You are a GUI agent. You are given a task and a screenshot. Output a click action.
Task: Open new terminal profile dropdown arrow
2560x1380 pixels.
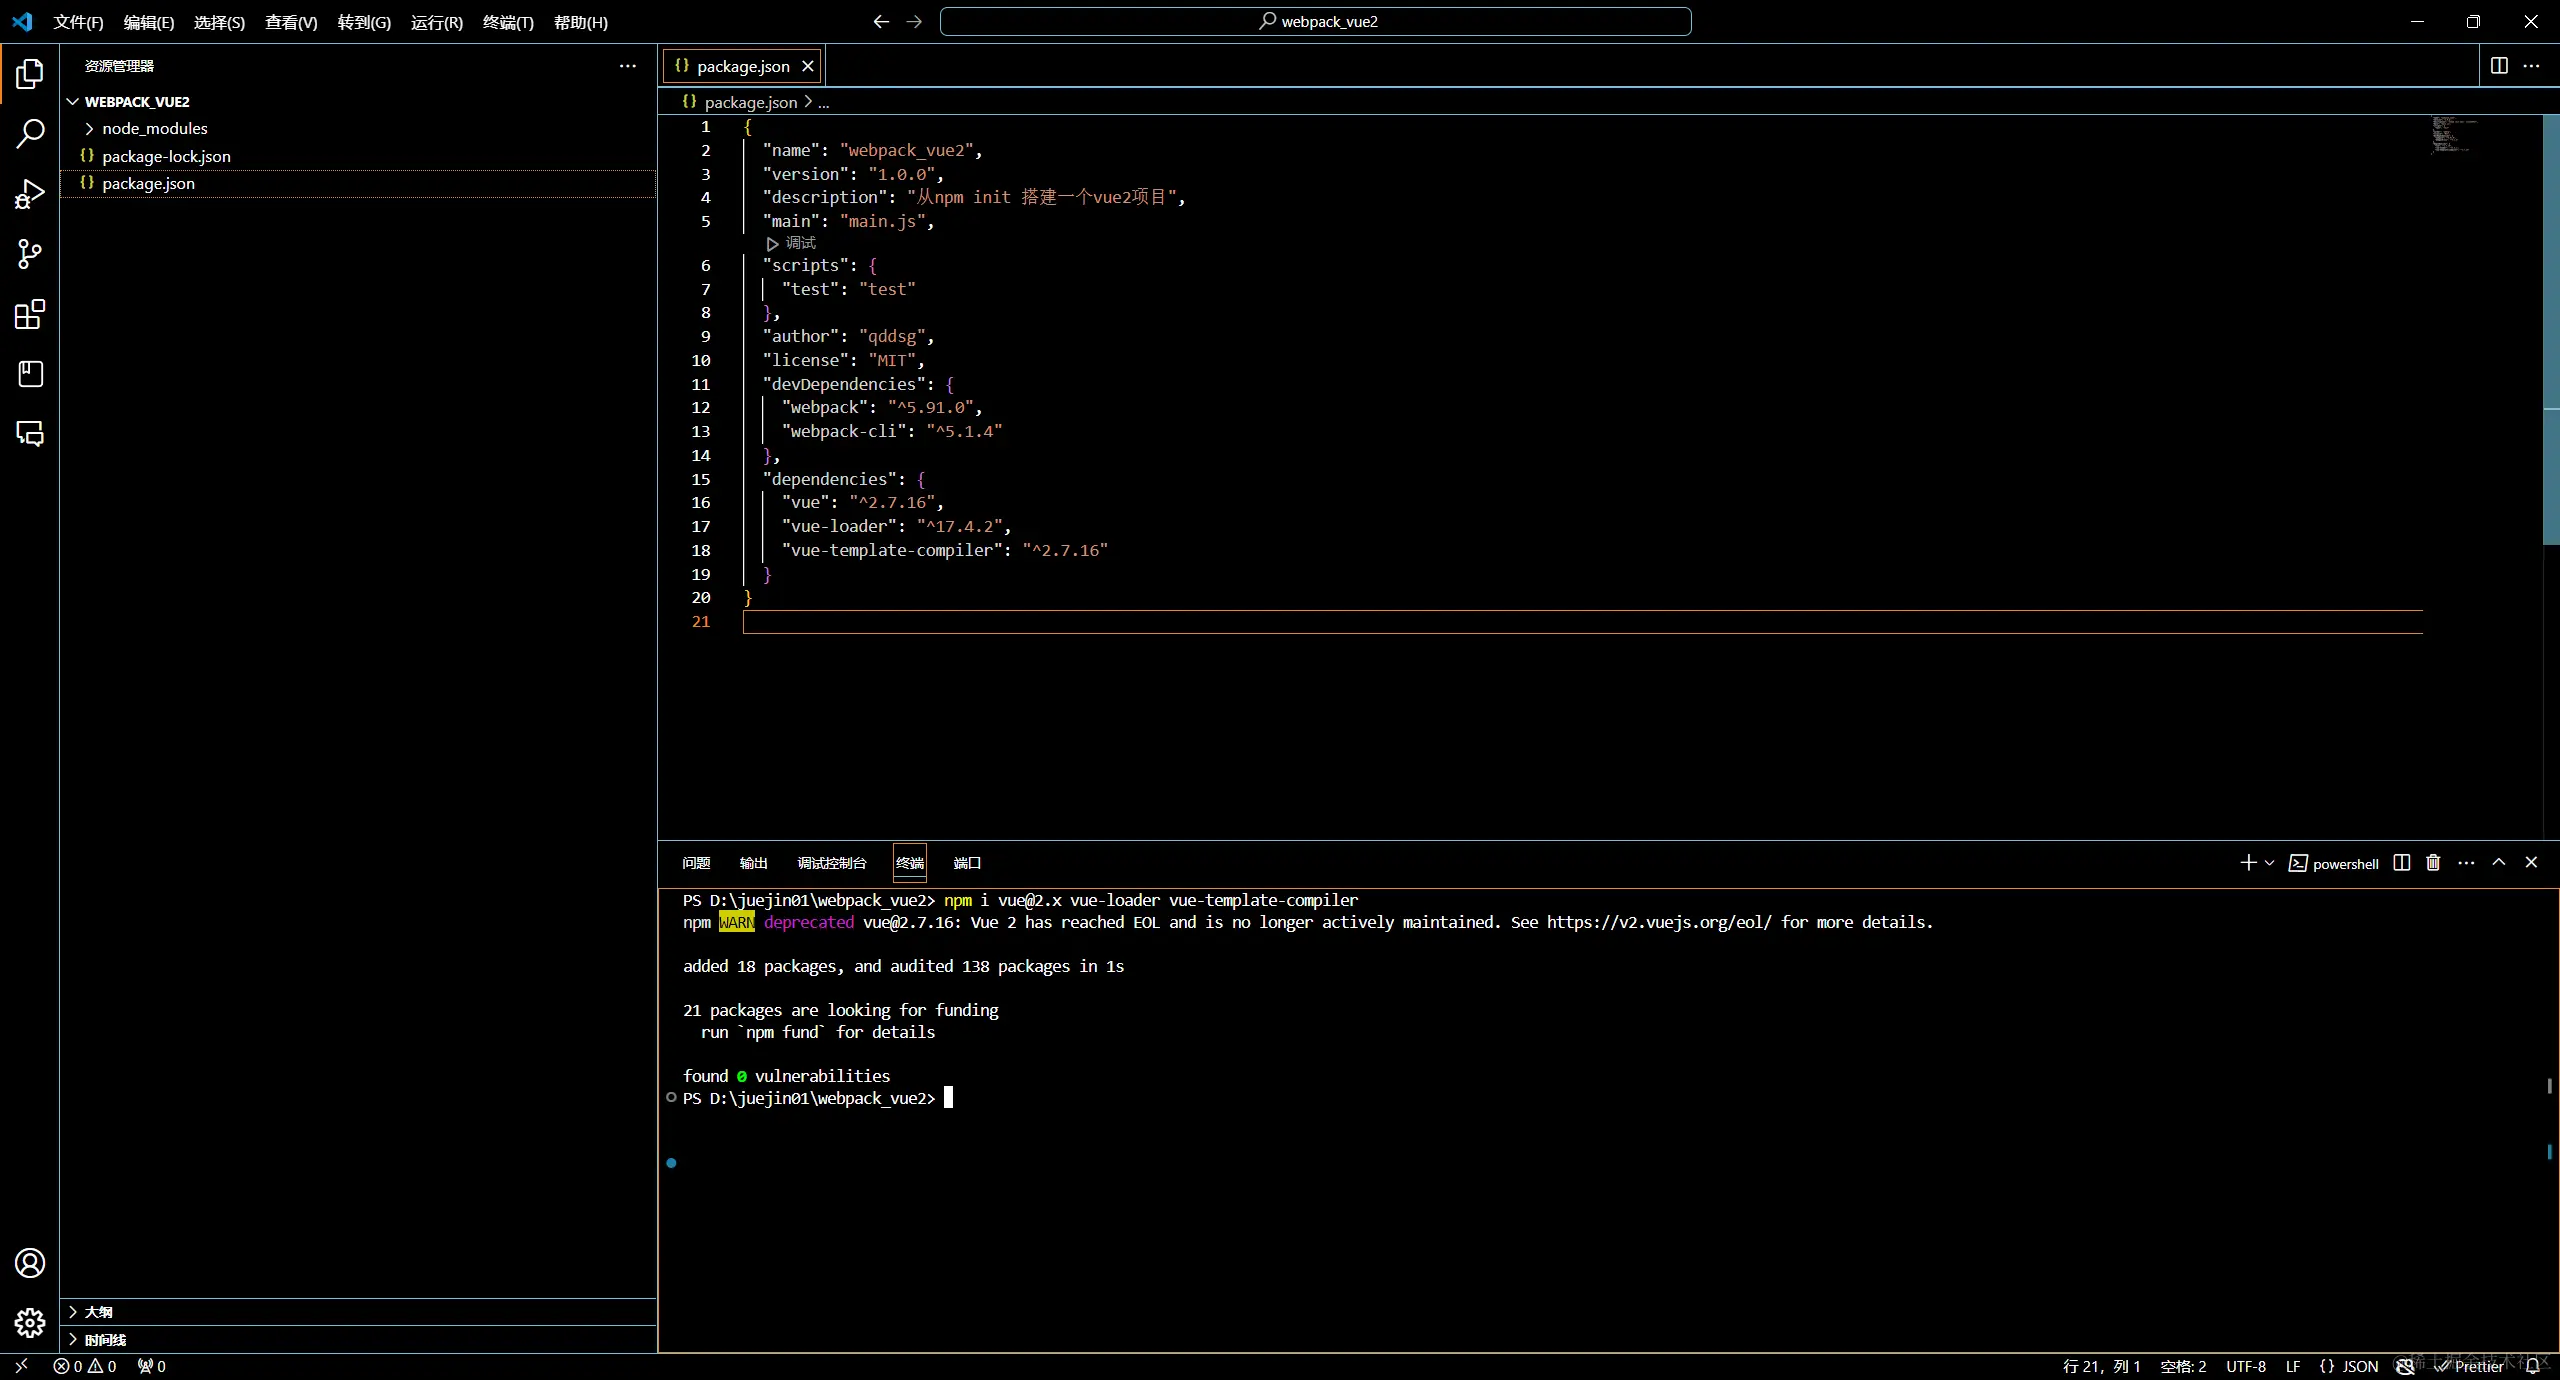pos(2269,863)
